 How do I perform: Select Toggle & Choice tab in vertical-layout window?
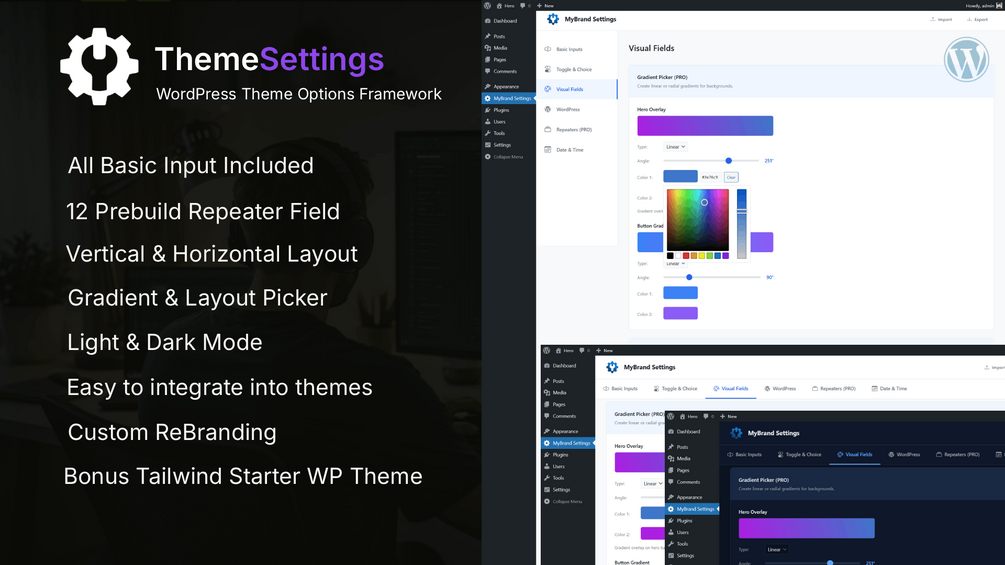tap(577, 69)
